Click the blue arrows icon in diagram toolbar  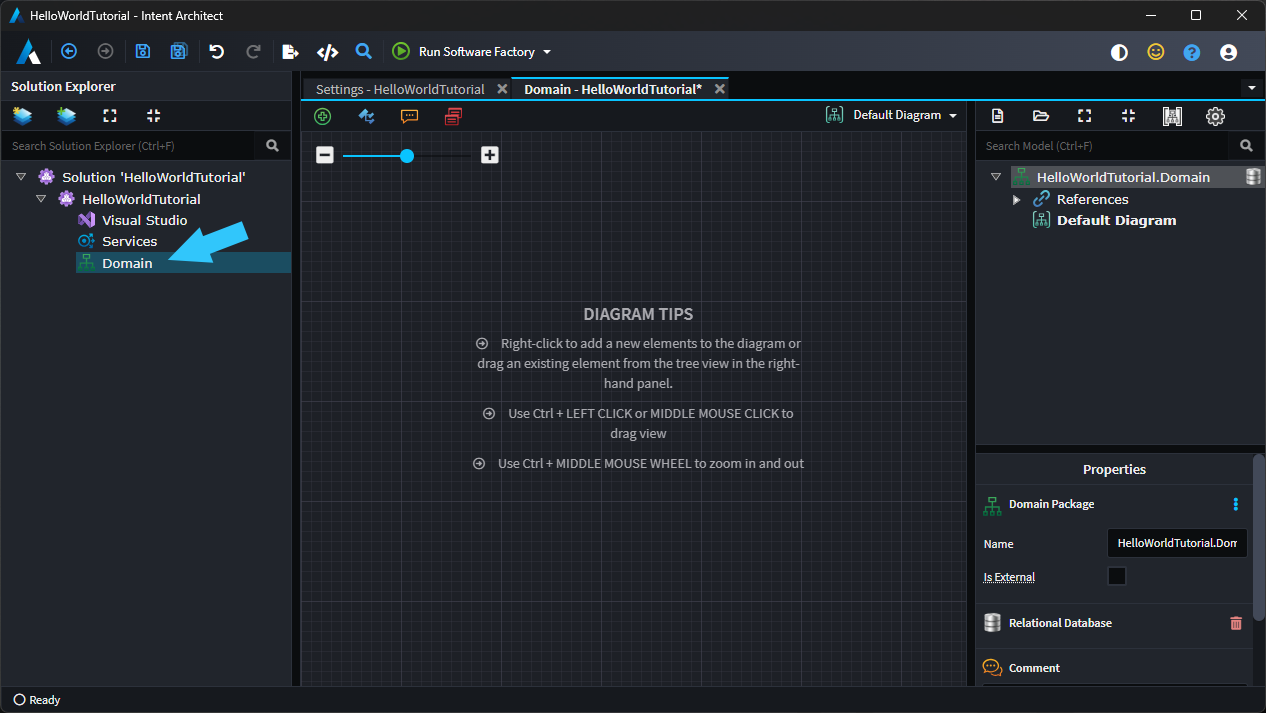coord(367,116)
